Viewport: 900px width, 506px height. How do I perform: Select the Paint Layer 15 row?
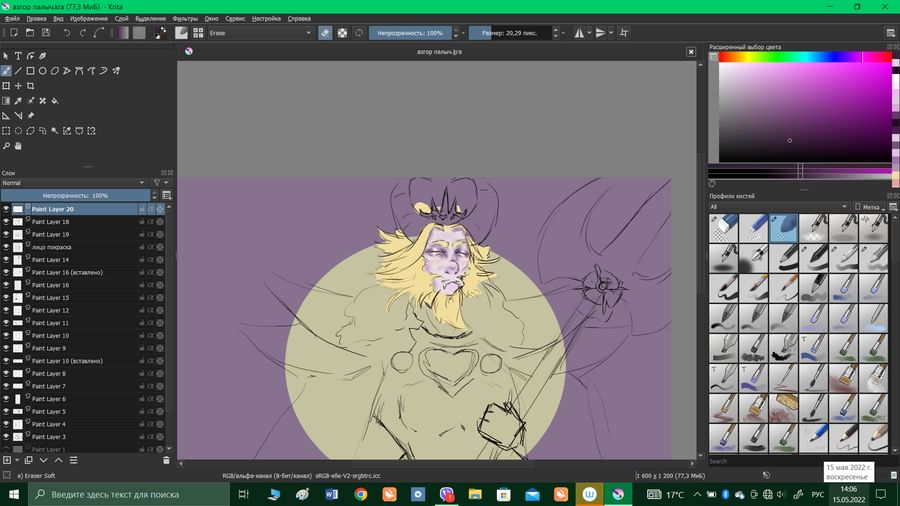point(83,298)
